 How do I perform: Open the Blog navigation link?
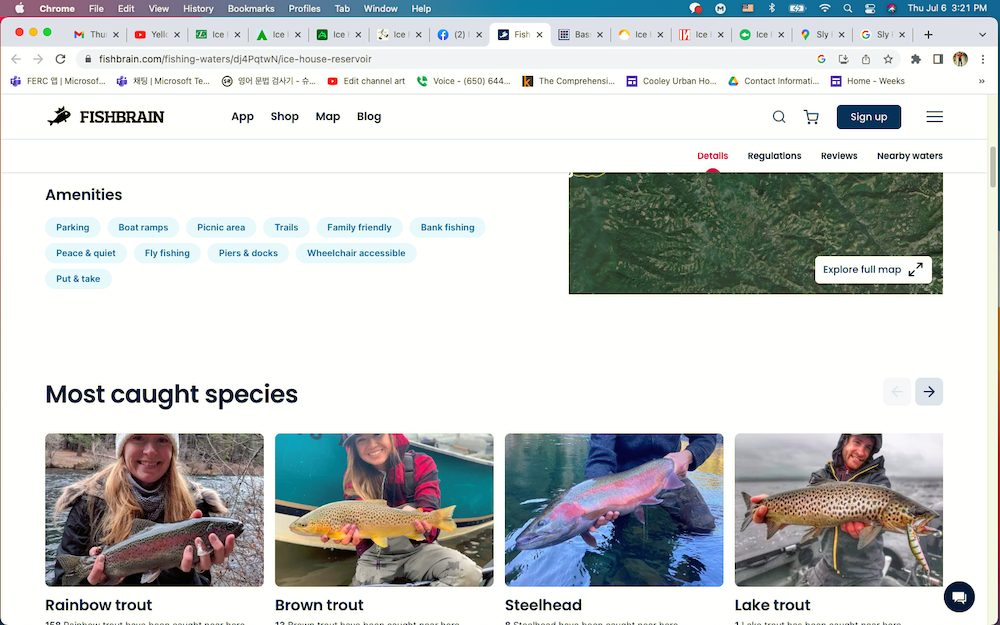pos(369,117)
